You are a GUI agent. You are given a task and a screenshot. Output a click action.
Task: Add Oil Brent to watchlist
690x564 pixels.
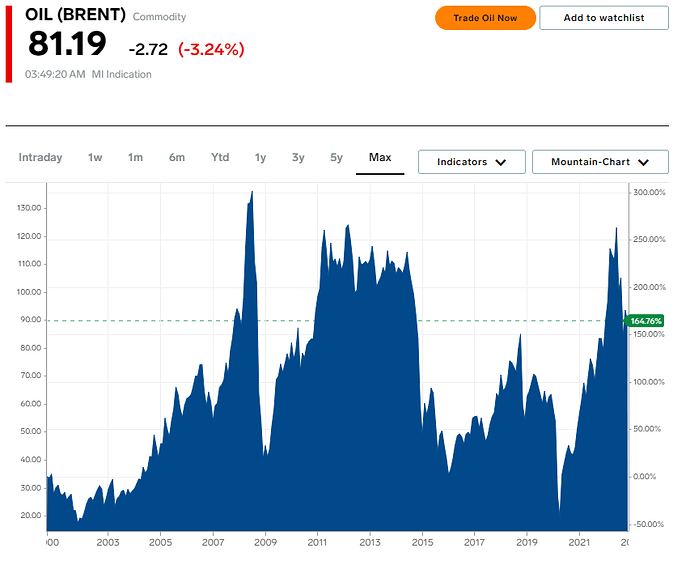[604, 18]
